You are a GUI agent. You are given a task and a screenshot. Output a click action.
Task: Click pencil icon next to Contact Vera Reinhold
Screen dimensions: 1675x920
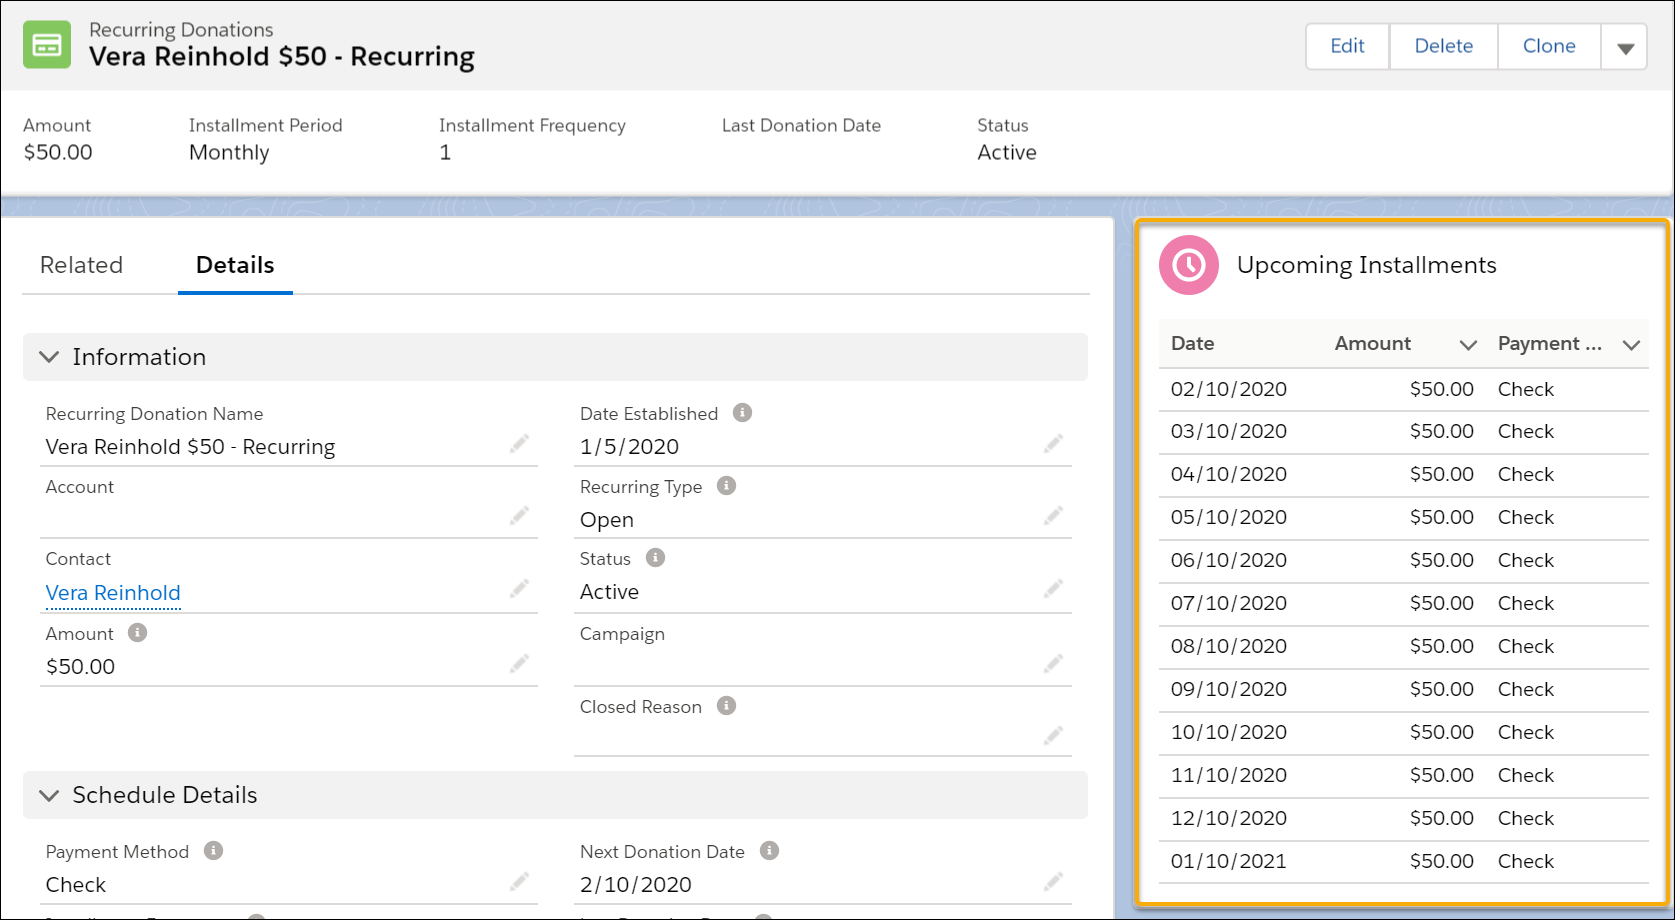(x=519, y=589)
